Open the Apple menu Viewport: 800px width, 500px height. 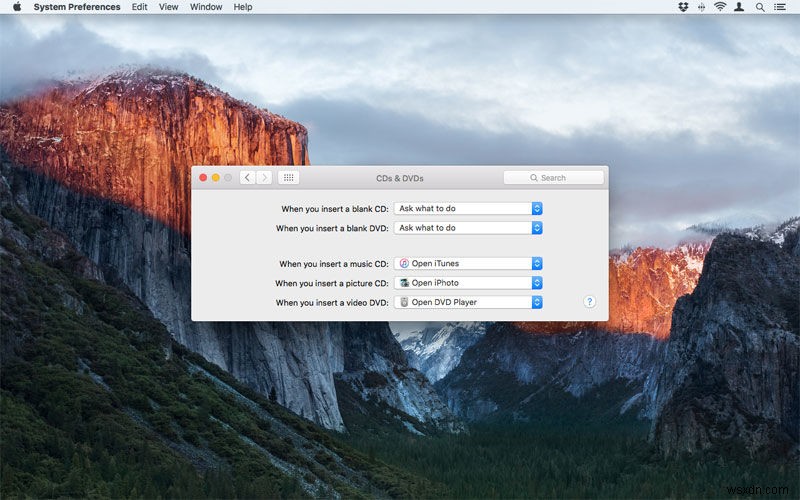[x=16, y=7]
